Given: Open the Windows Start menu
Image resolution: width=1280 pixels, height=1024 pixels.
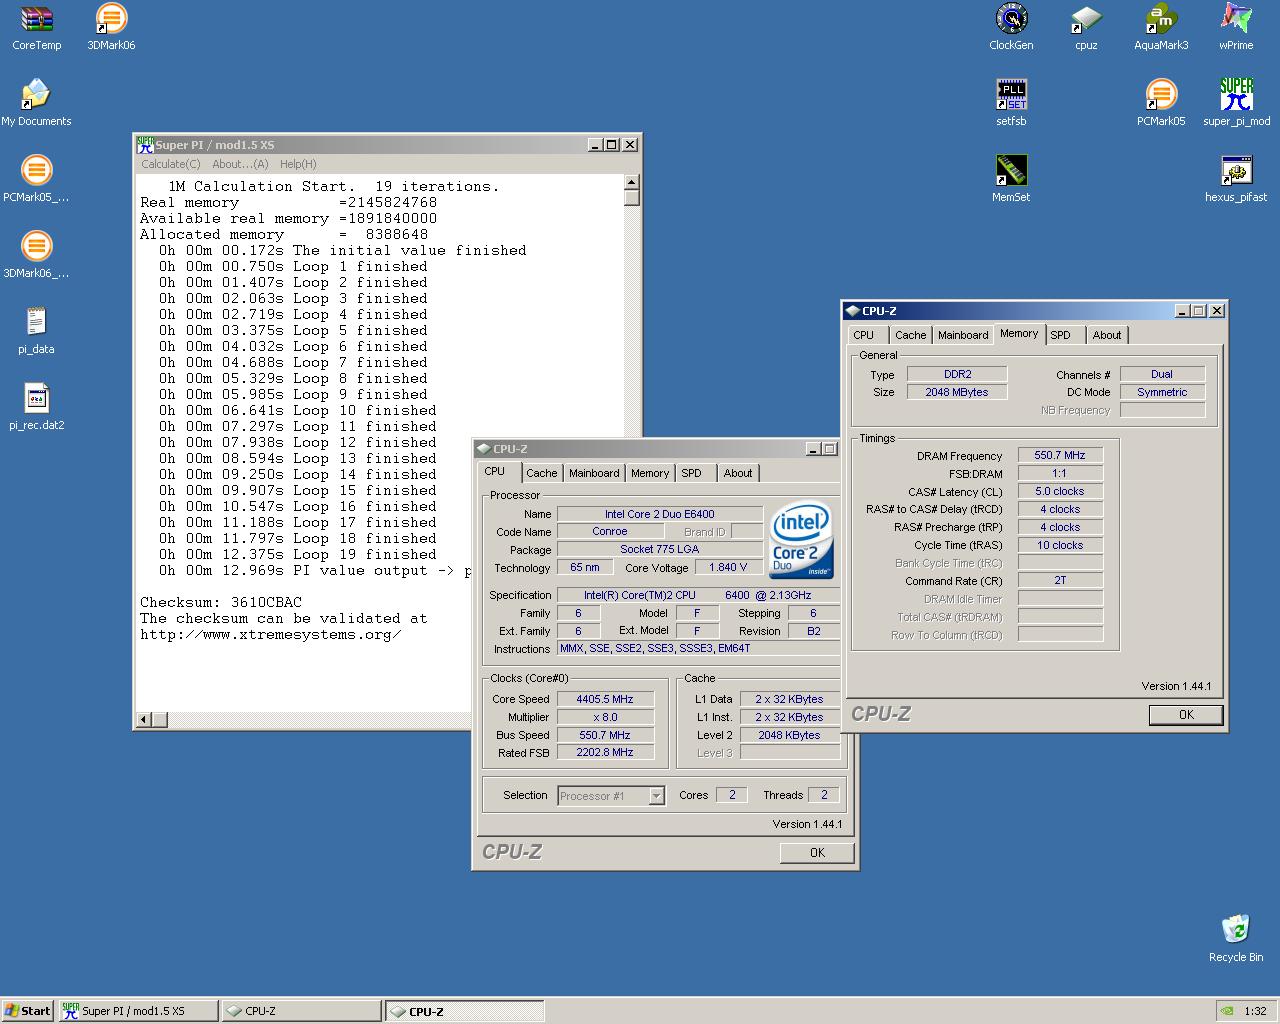Looking at the screenshot, I should click(x=27, y=1011).
